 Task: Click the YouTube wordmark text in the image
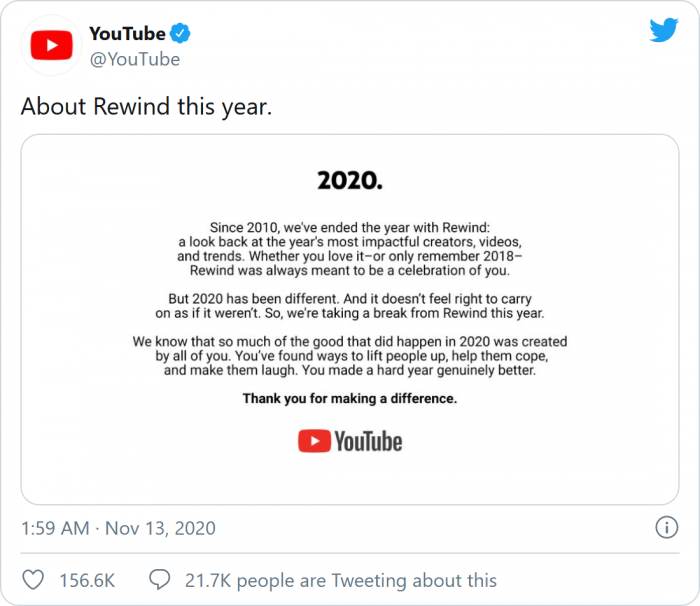[x=368, y=441]
